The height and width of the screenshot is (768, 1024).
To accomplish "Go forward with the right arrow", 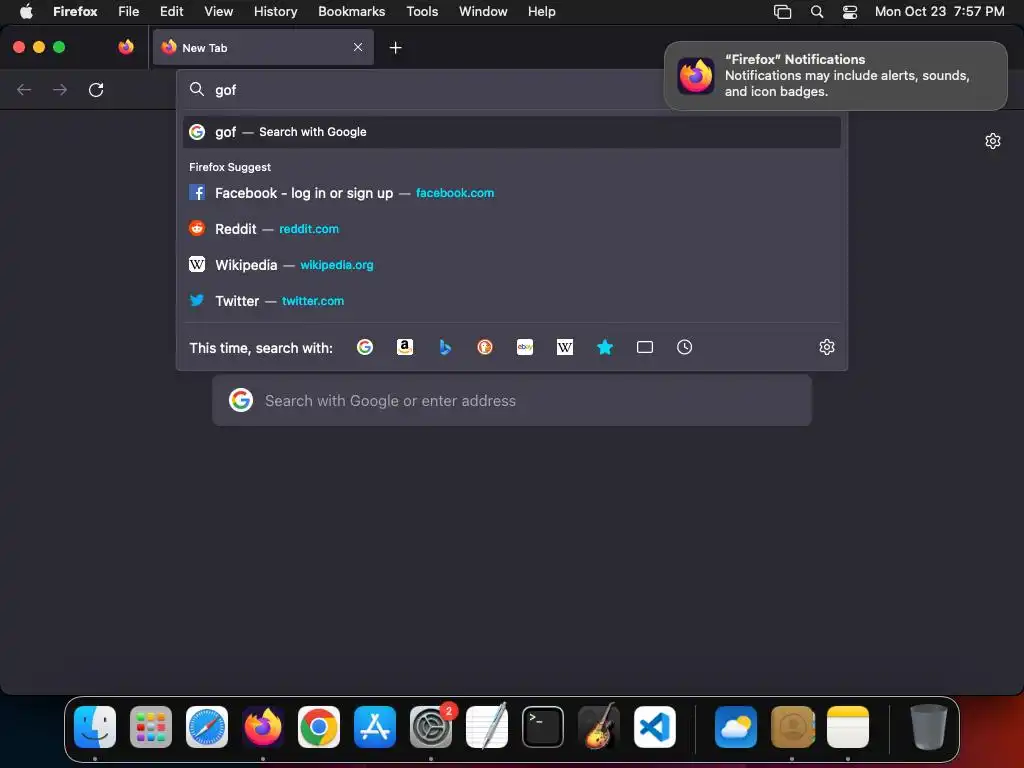I will point(60,90).
